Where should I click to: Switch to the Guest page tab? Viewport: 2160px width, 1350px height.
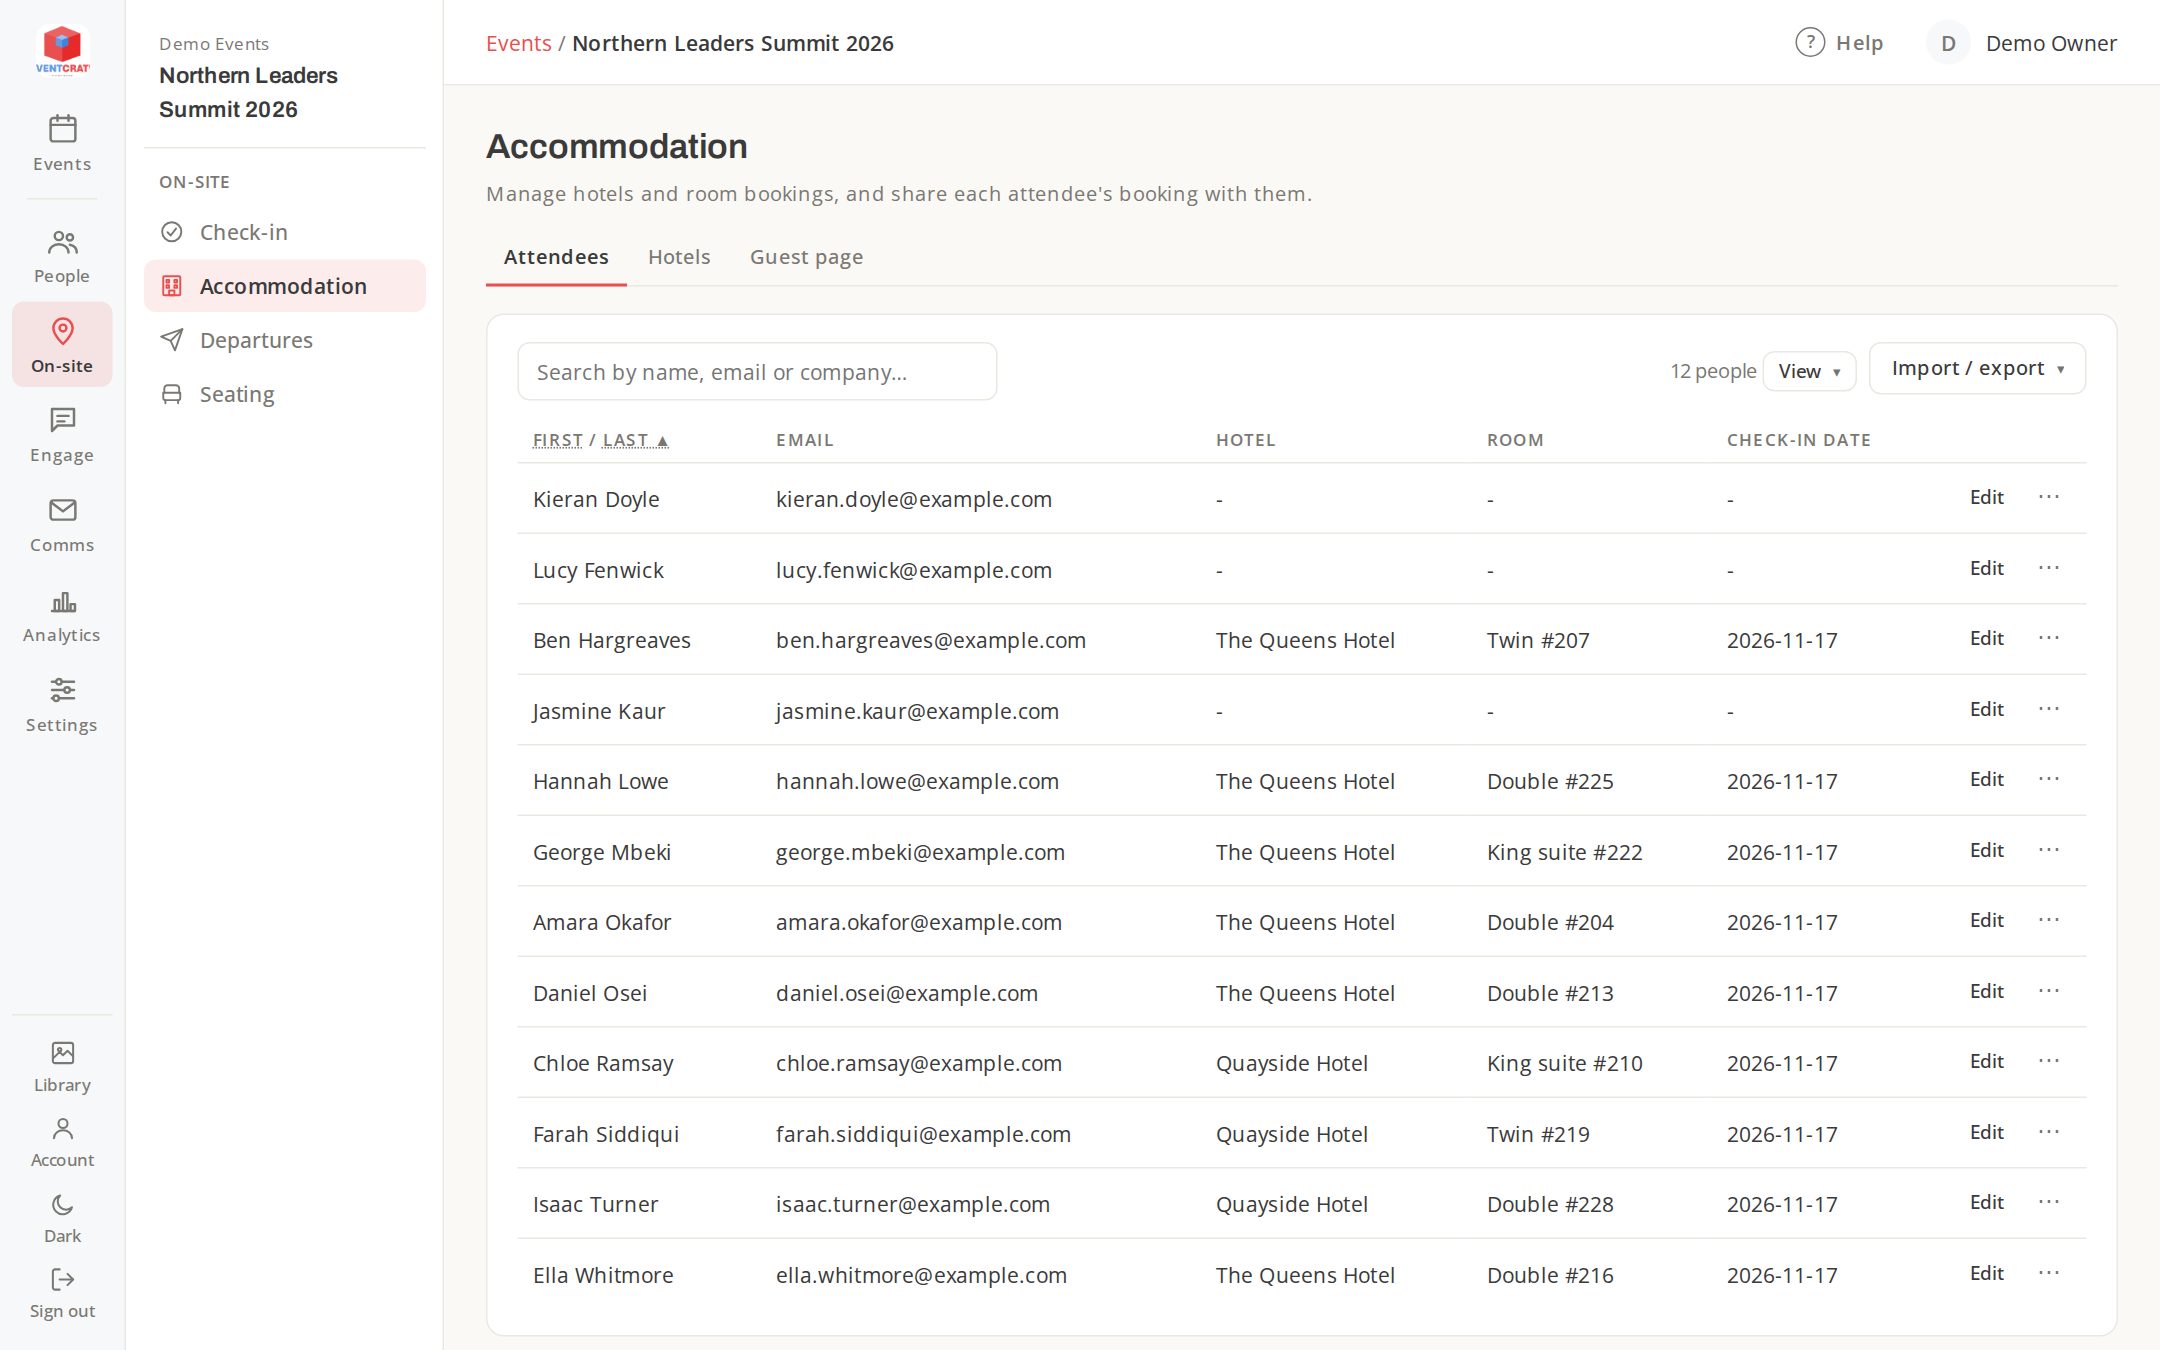(x=806, y=257)
